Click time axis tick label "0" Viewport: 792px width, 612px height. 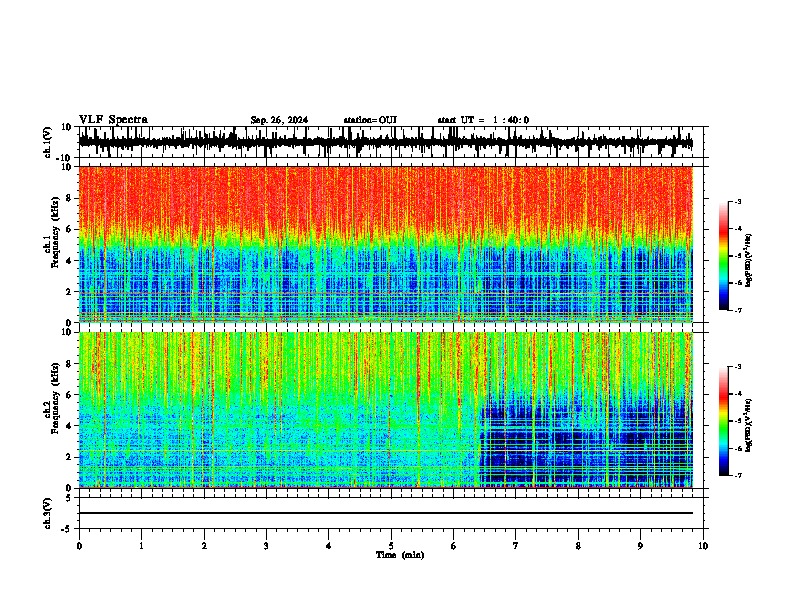click(x=79, y=546)
